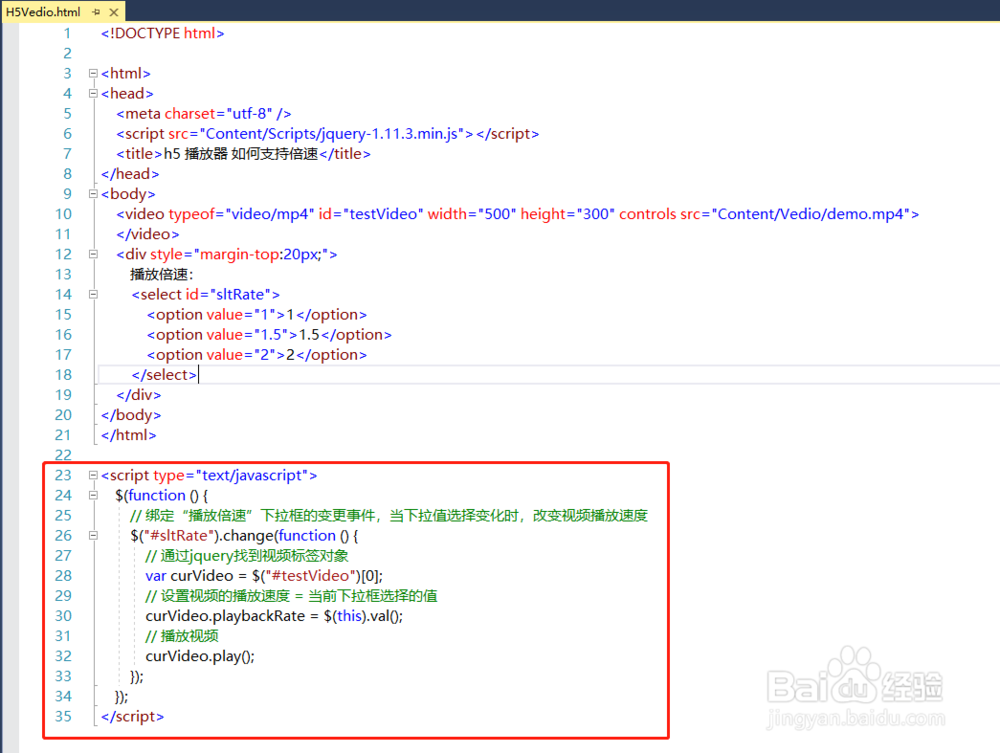Screen dimensions: 1000x753
Task: Click the option value 1 line
Action: tap(257, 314)
